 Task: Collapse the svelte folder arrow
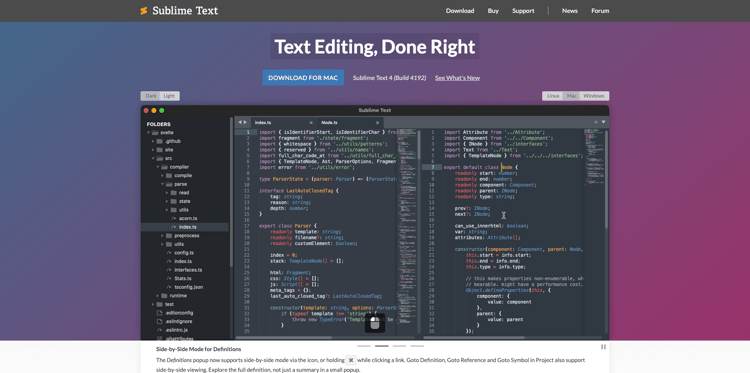coord(149,132)
